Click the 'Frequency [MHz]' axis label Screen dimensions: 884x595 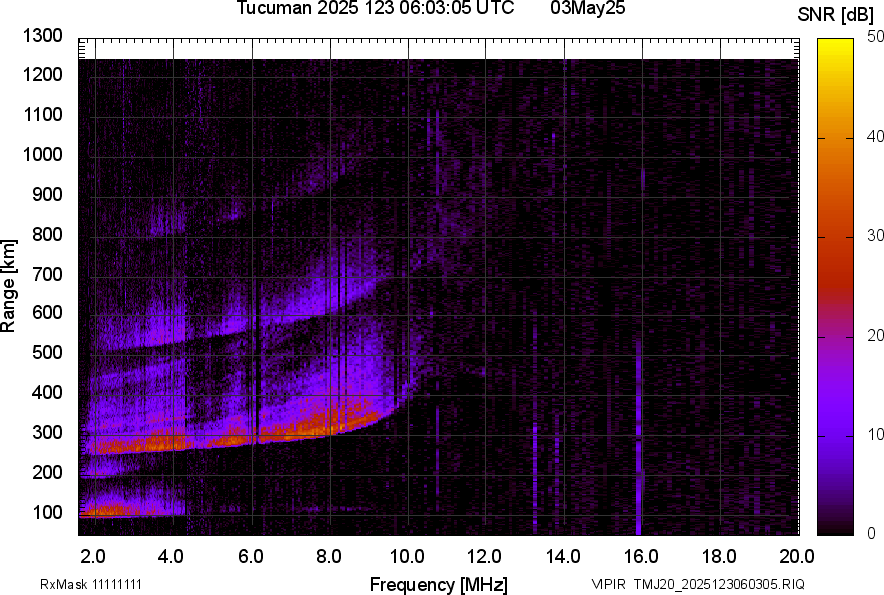click(x=439, y=584)
